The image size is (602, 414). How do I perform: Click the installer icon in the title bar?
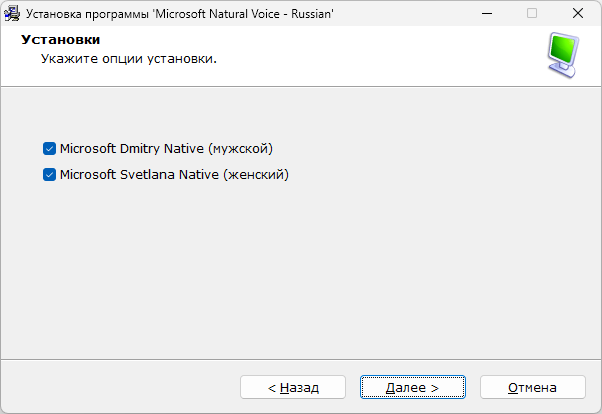13,14
